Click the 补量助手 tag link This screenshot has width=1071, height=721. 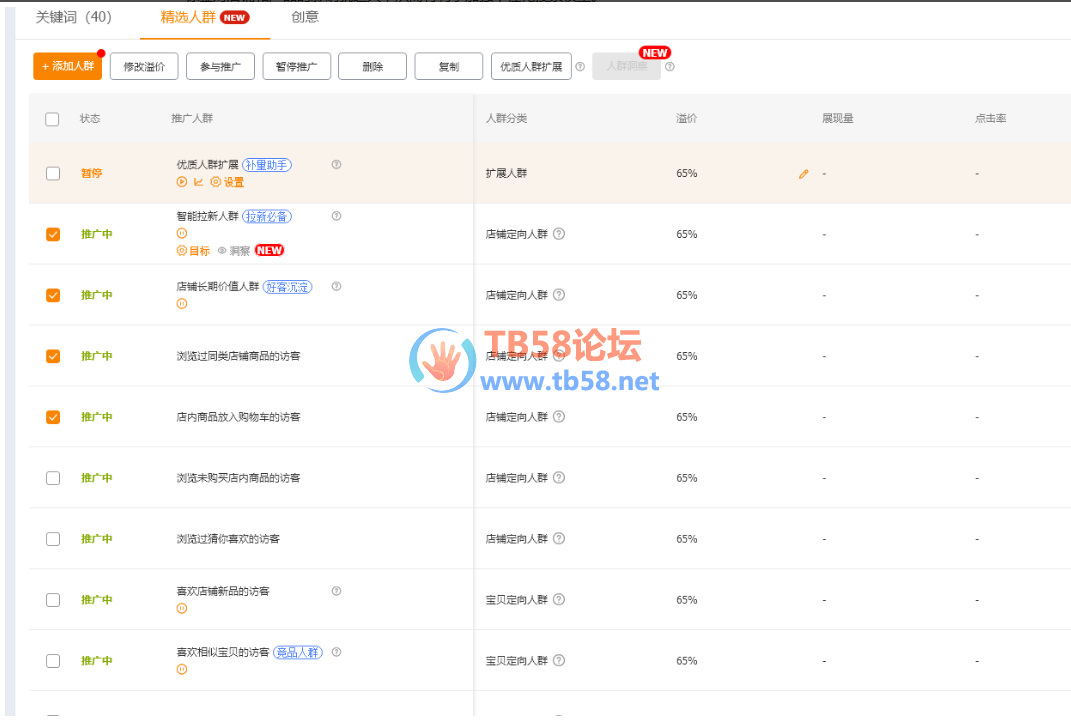point(267,165)
